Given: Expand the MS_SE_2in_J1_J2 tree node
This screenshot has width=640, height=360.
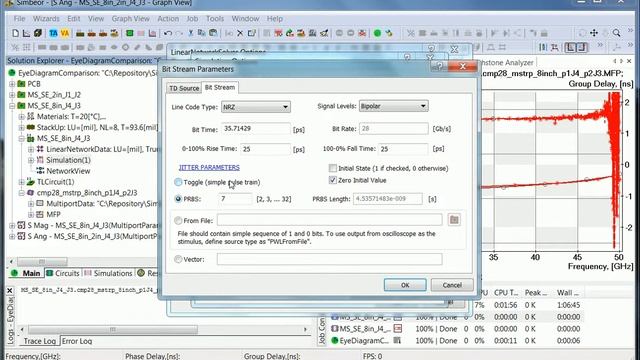Looking at the screenshot, I should 12,95.
